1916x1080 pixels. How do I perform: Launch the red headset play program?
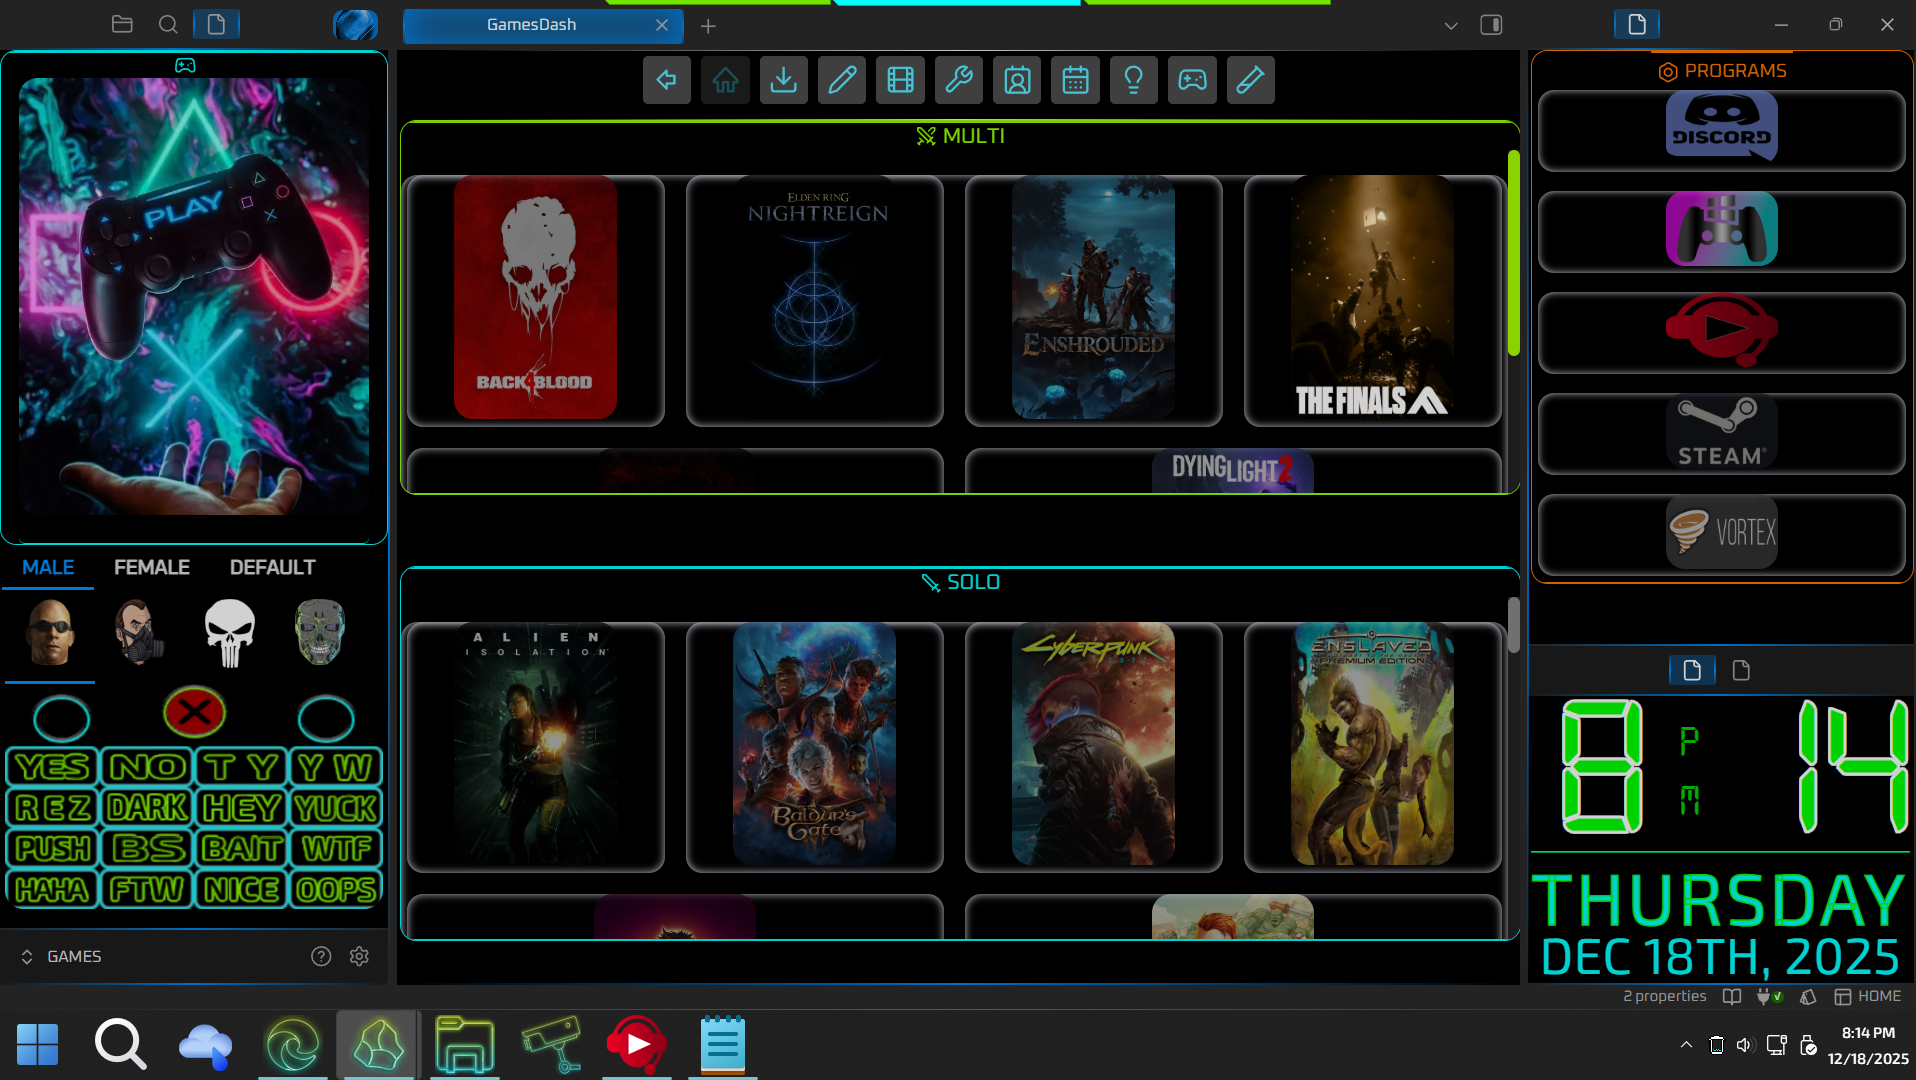click(1721, 332)
